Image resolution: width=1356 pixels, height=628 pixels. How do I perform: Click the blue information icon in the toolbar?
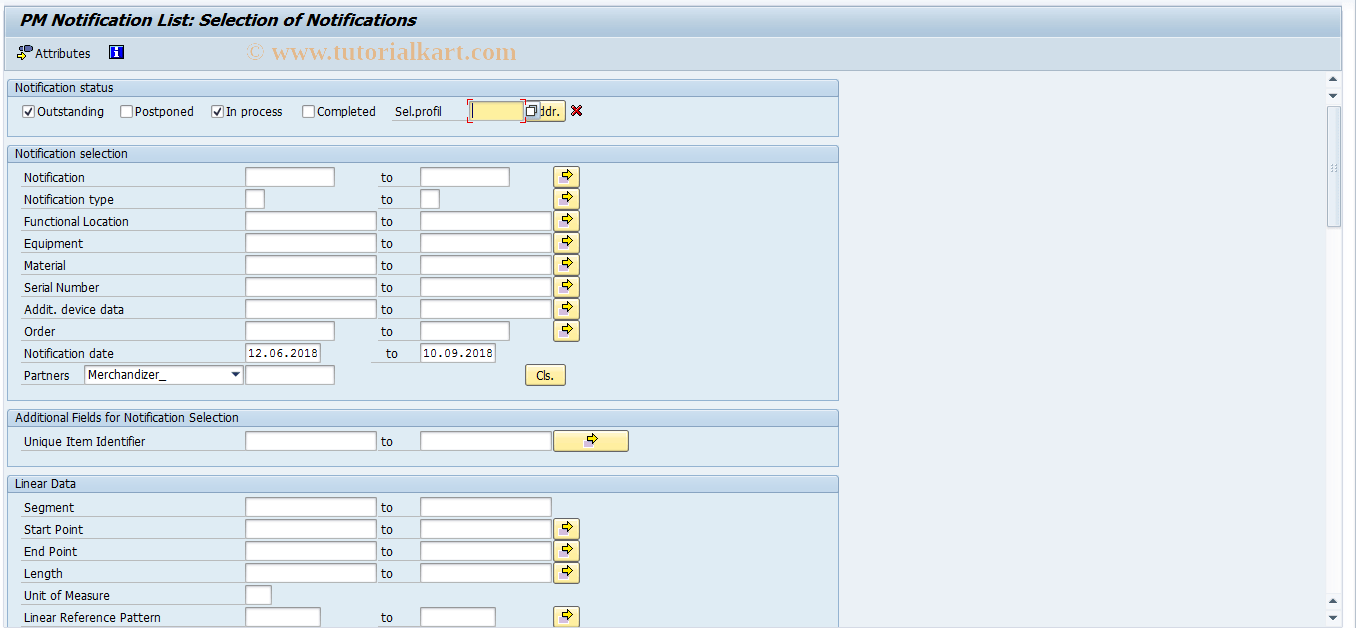click(116, 52)
